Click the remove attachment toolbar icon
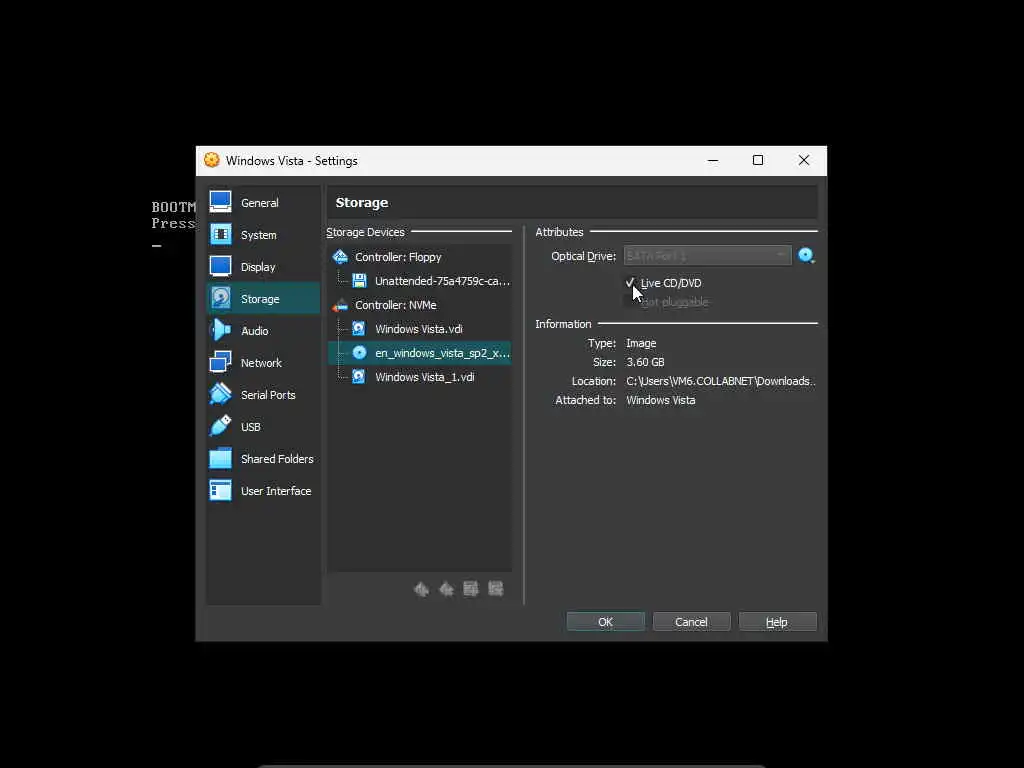The image size is (1024, 768). coord(496,589)
